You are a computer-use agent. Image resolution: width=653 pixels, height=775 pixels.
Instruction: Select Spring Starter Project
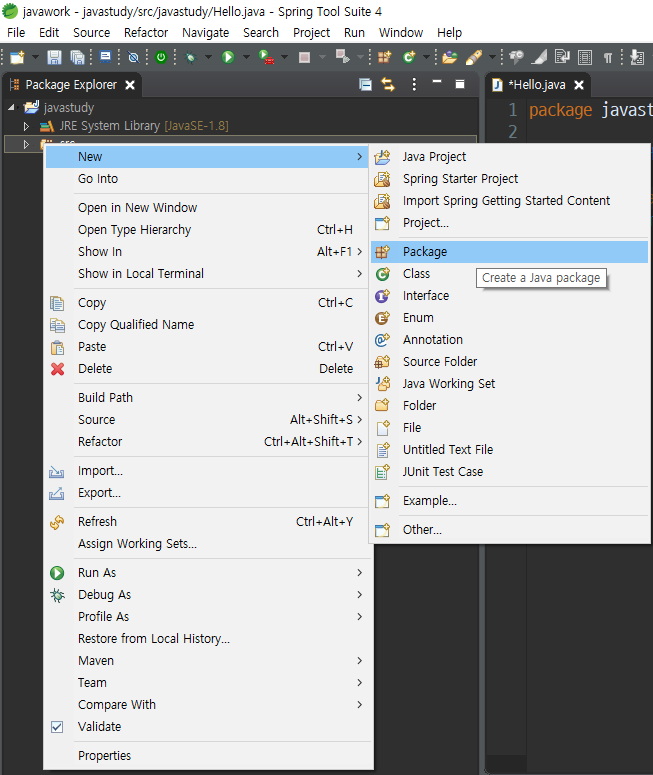click(510, 179)
